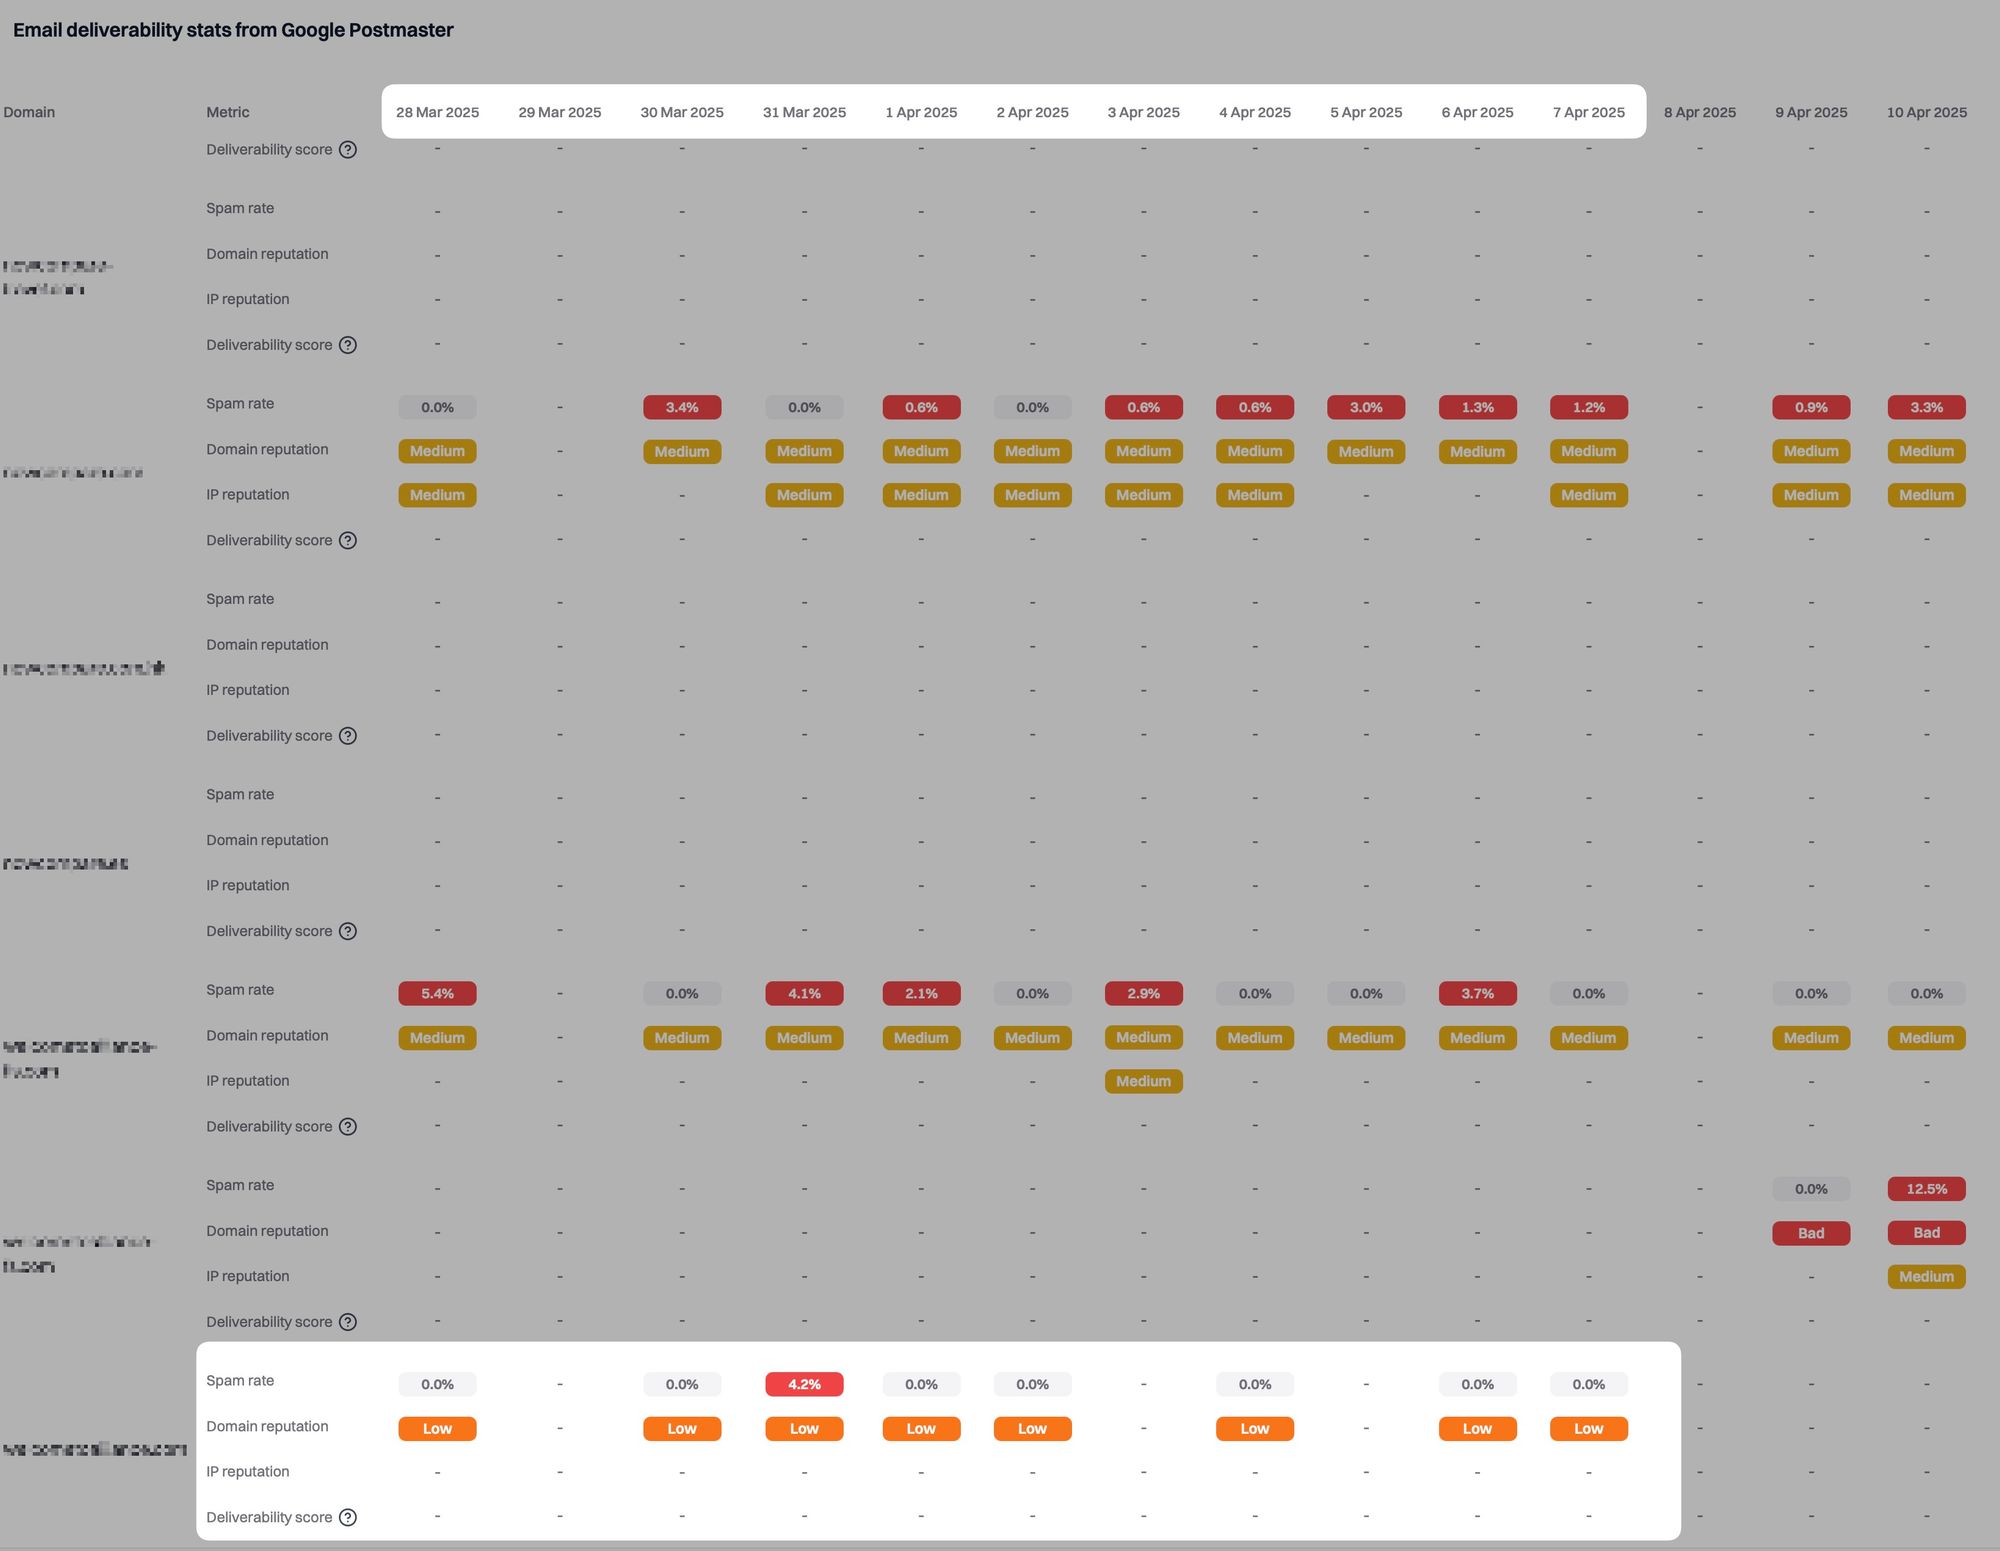Viewport: 2000px width, 1551px height.
Task: Select the 10 Apr 2025 column header
Action: (x=1925, y=112)
